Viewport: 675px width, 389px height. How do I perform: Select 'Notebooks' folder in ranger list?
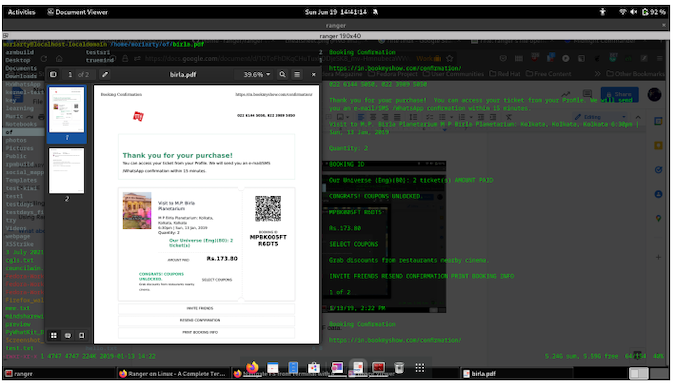tap(21, 124)
